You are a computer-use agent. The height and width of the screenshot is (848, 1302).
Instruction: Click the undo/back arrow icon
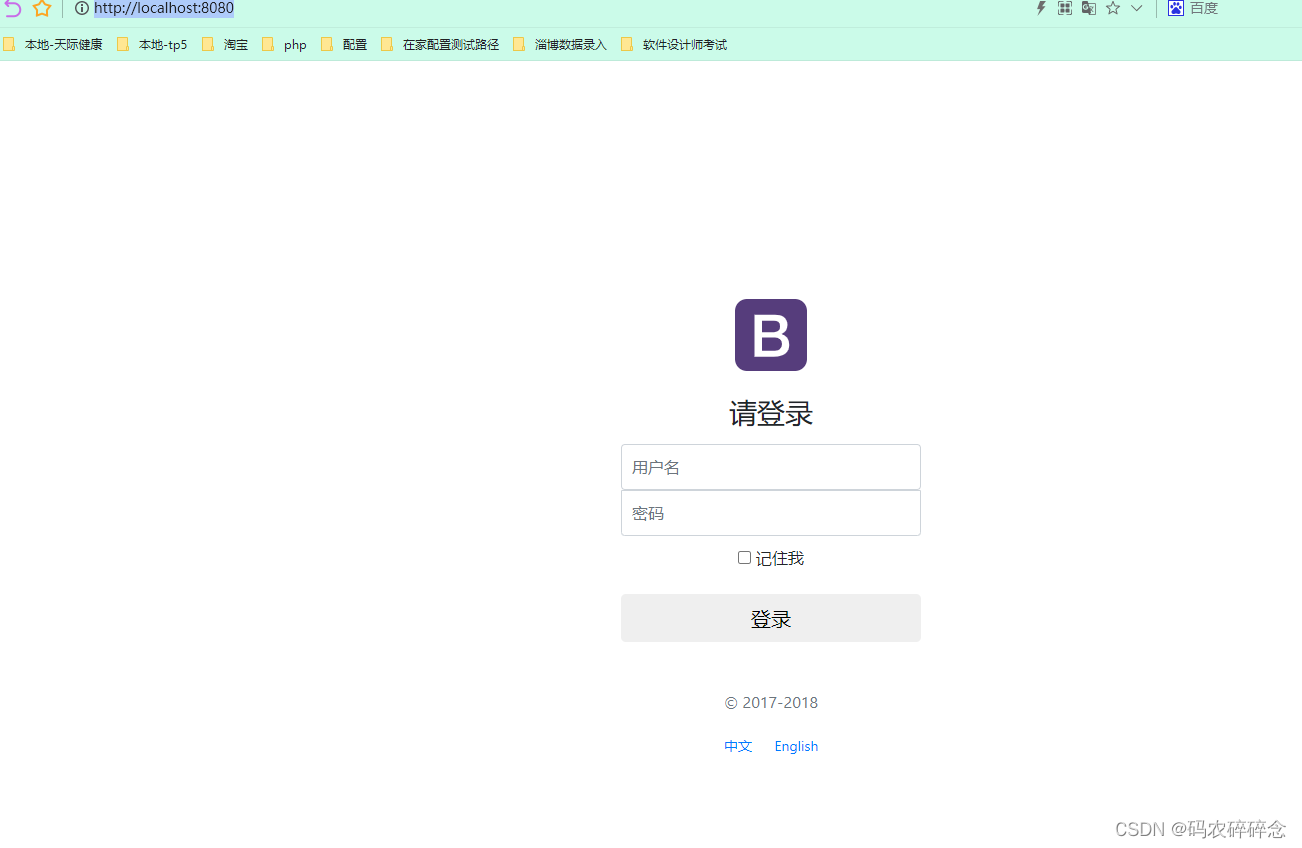click(x=13, y=9)
